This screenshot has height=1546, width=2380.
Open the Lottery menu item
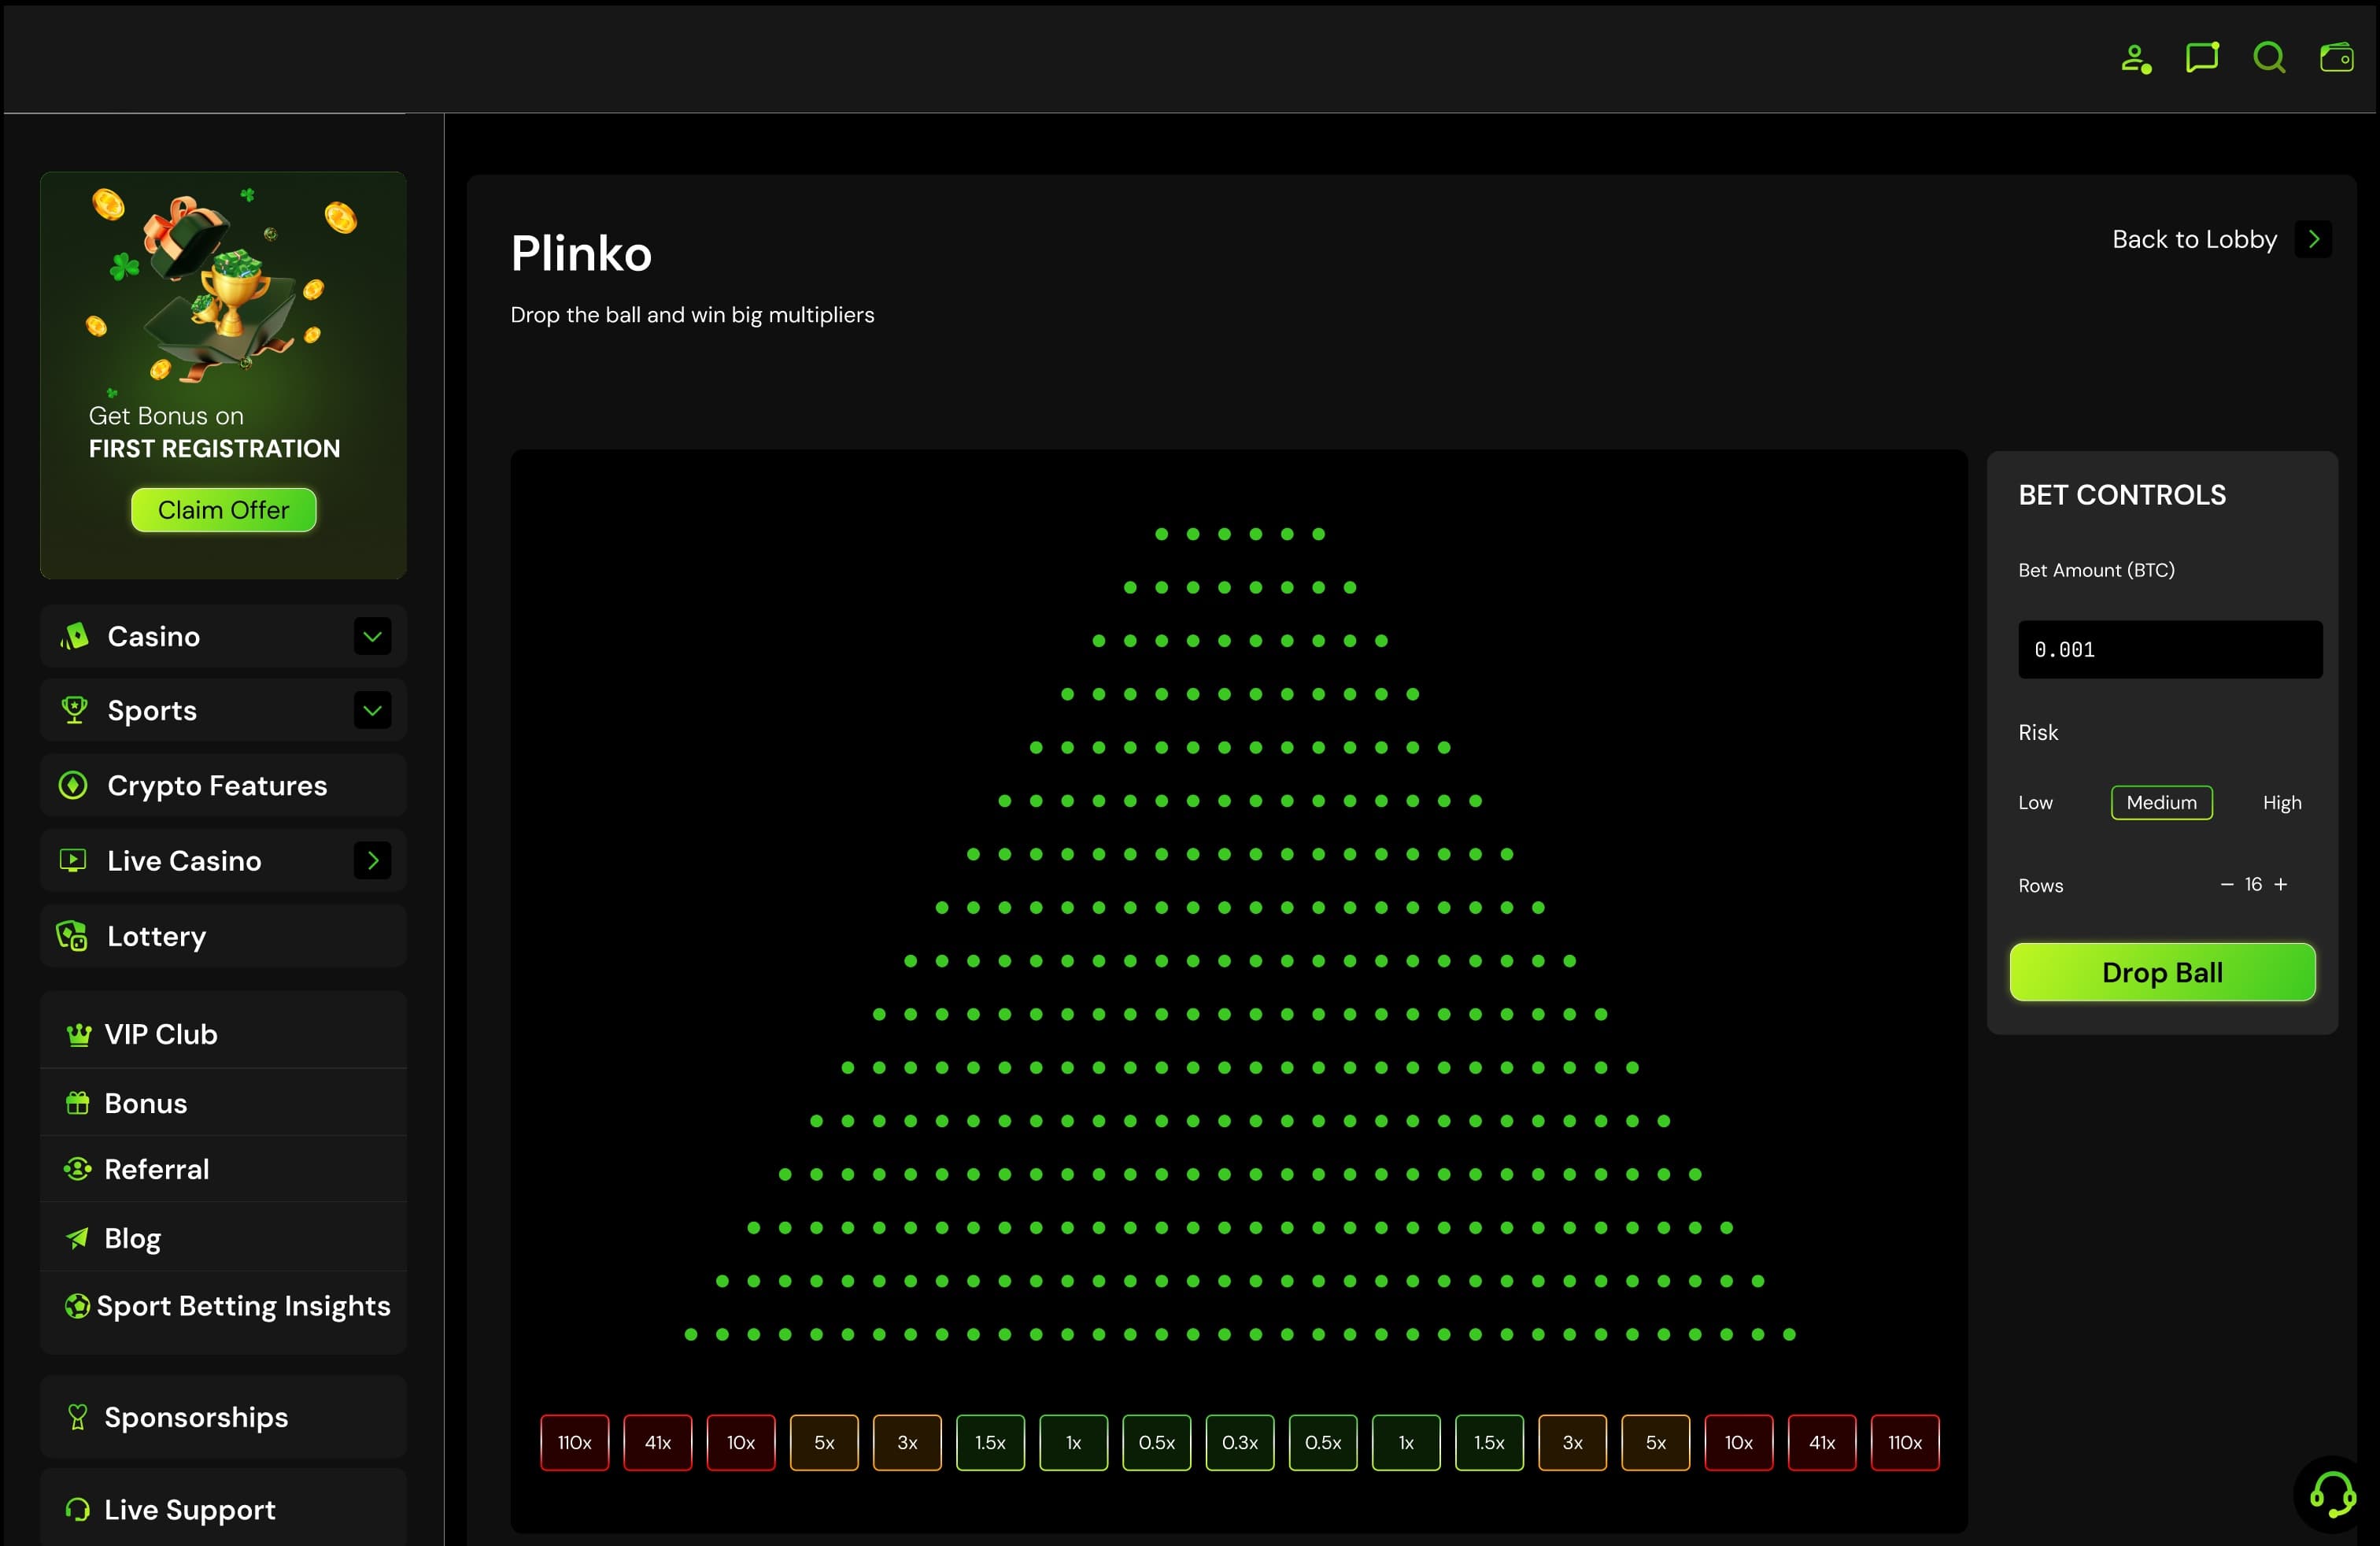223,936
